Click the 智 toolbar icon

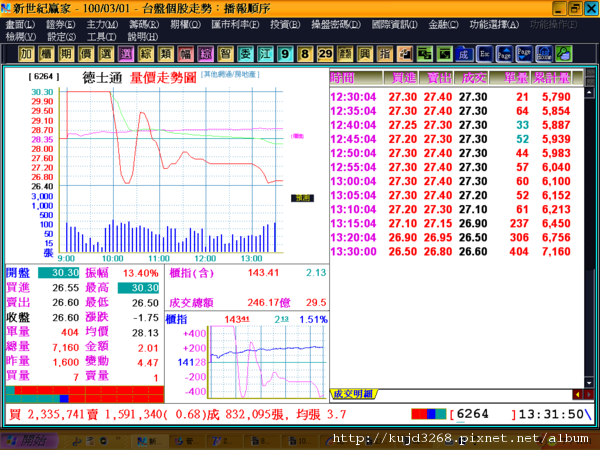point(225,54)
